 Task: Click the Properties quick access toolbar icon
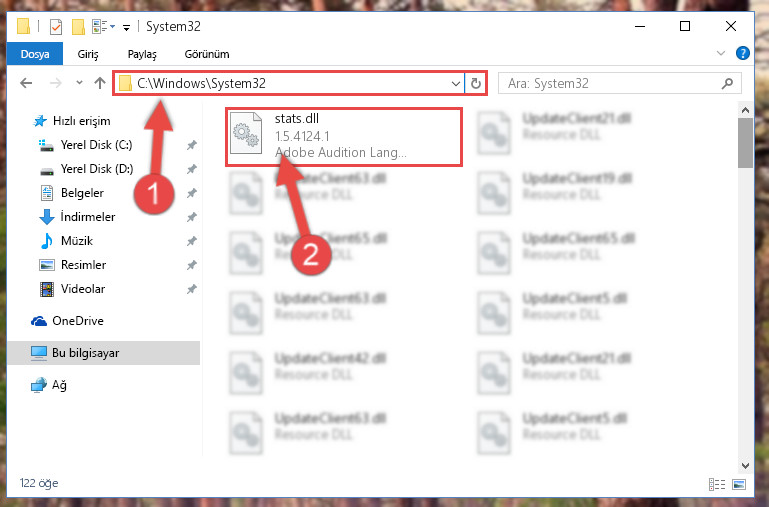tap(56, 26)
